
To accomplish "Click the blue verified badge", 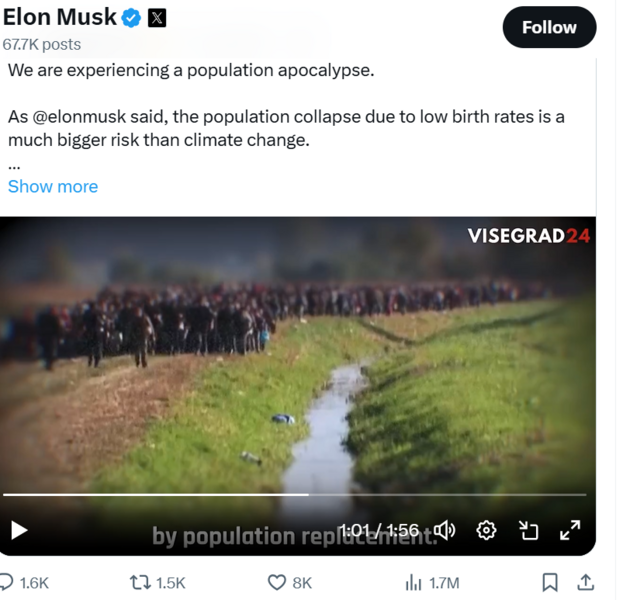I will pos(131,17).
